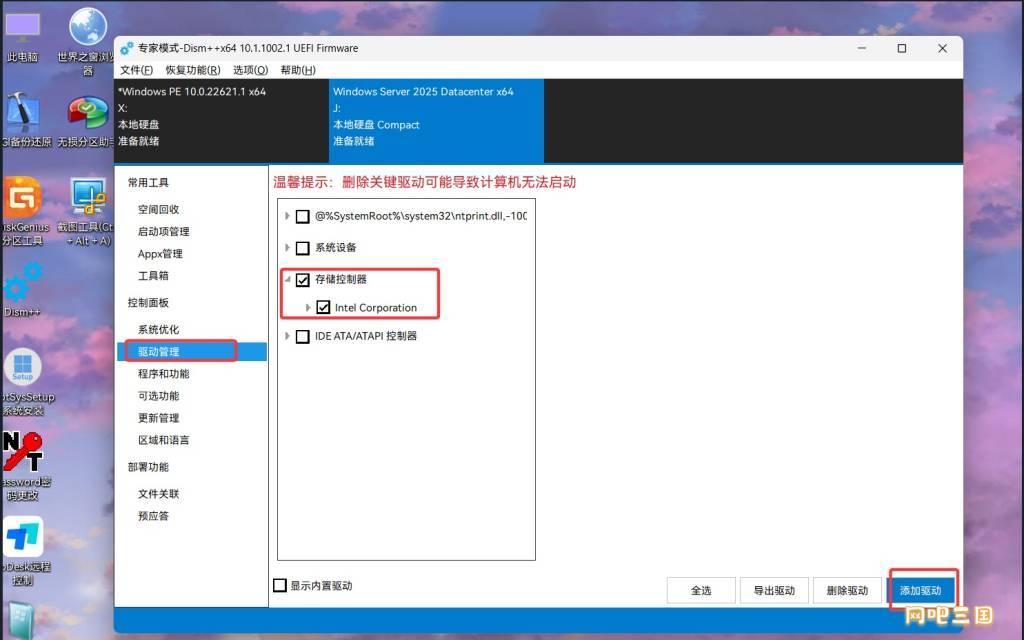Launch the Dism++ gear desktop icon
The height and width of the screenshot is (640, 1024).
point(22,284)
